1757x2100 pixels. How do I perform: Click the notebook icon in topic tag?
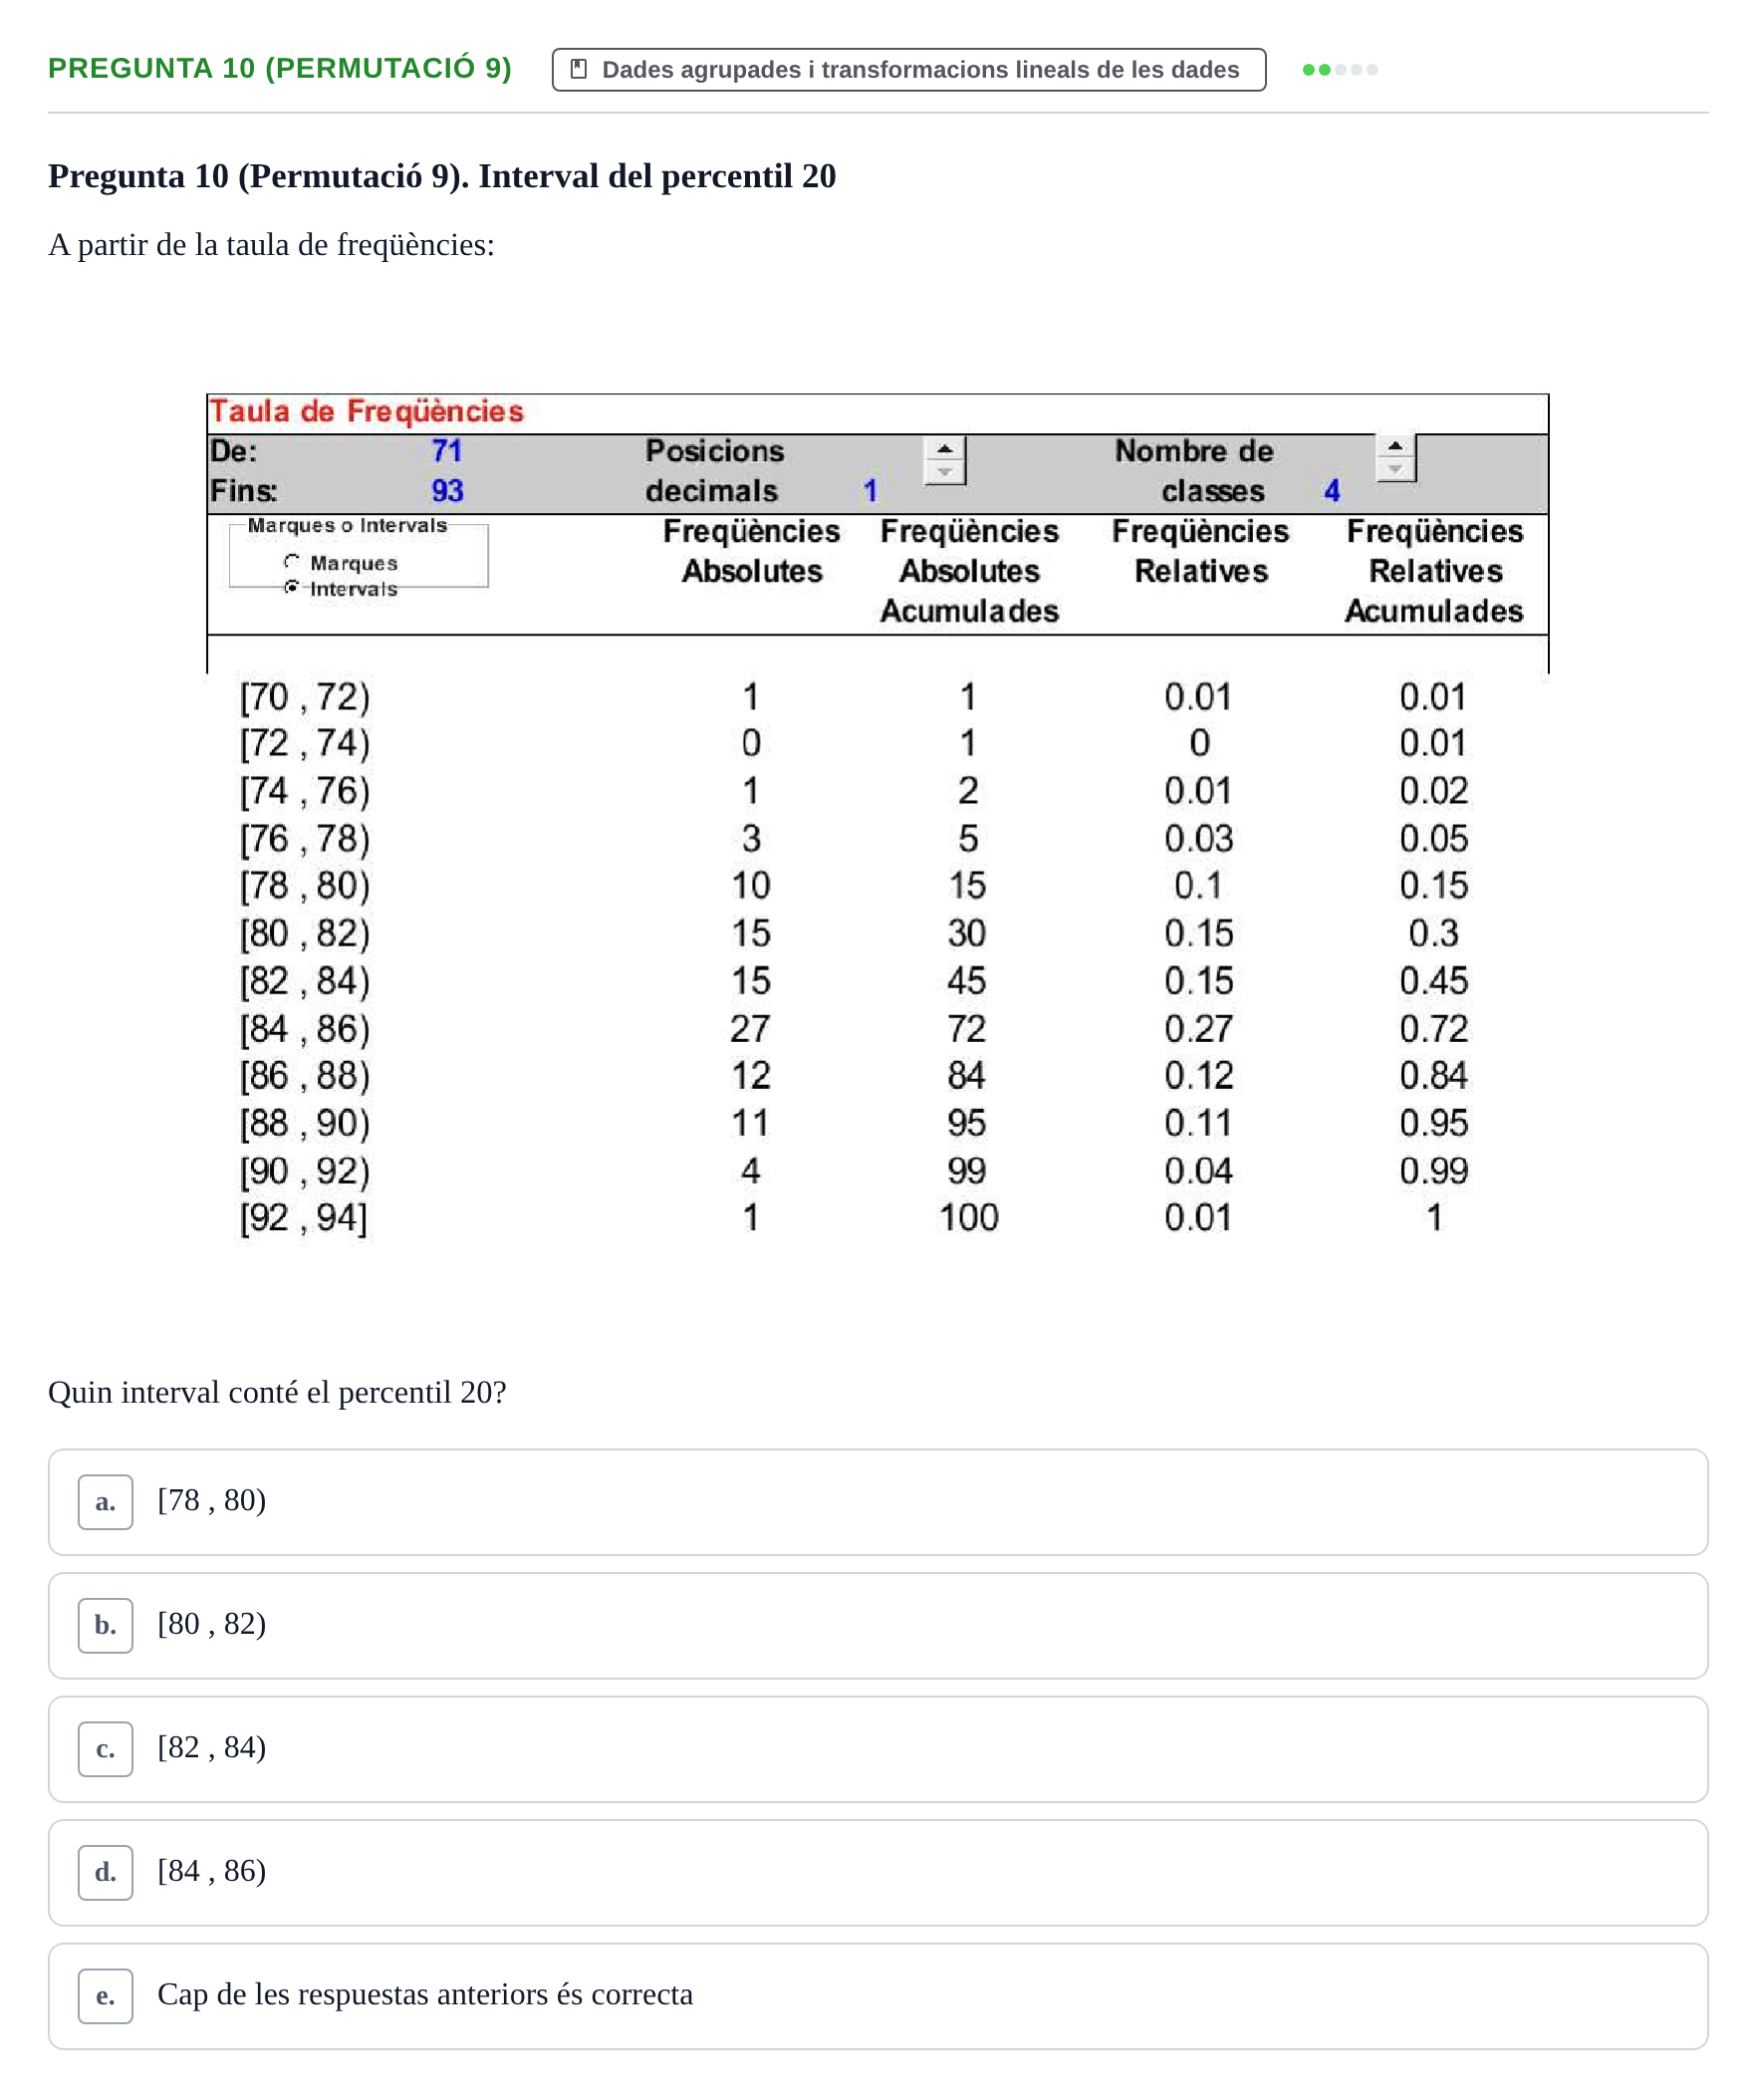[578, 69]
